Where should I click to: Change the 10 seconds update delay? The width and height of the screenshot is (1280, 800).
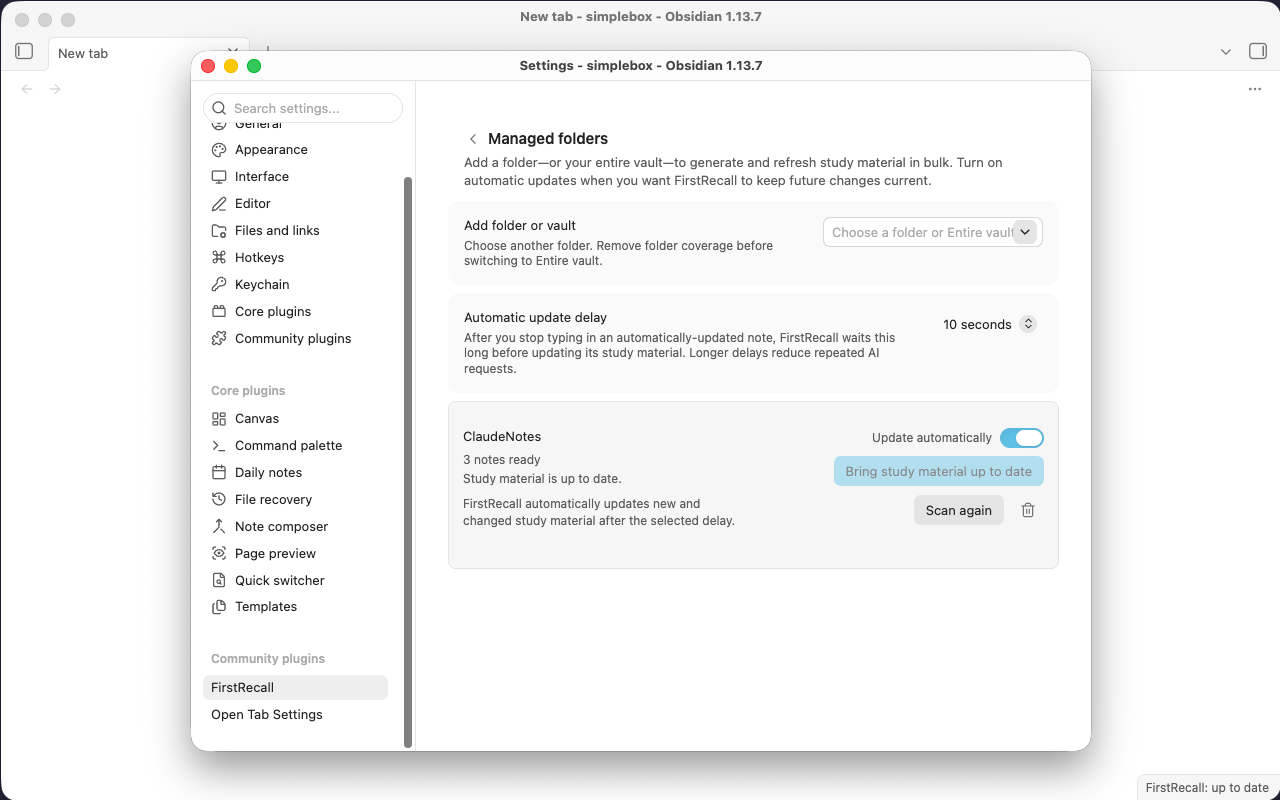[x=989, y=324]
